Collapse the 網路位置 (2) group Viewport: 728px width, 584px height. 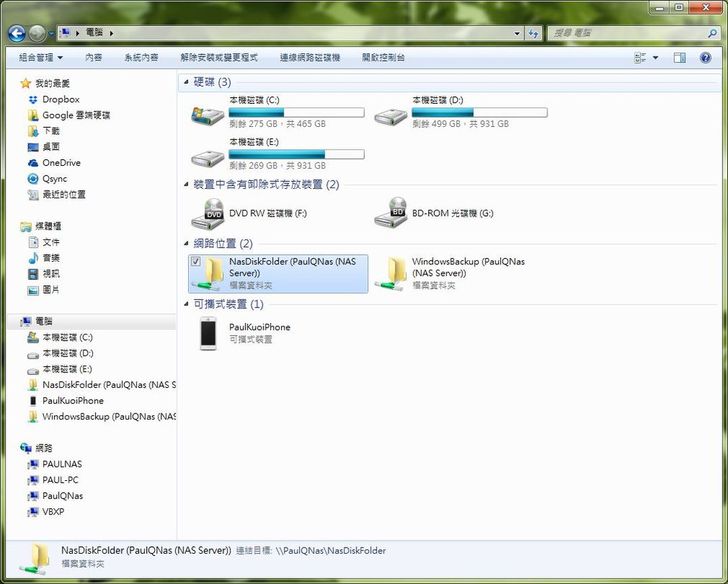tap(186, 244)
